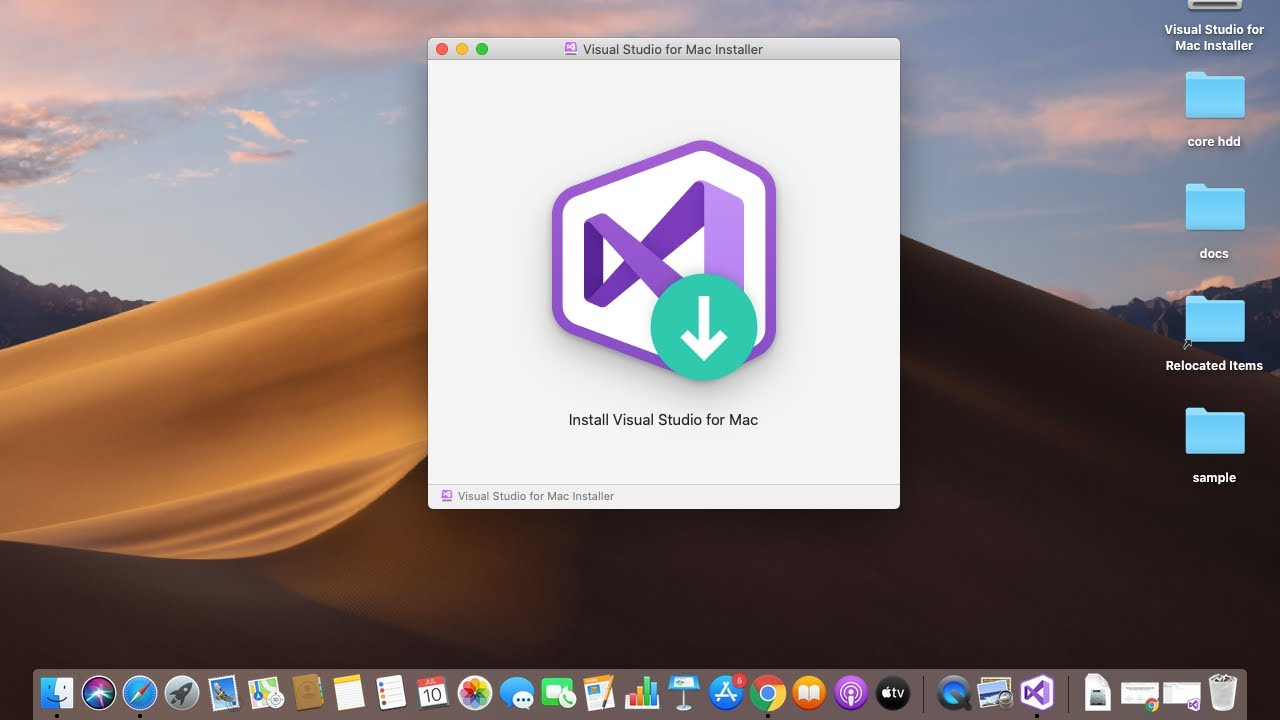This screenshot has height=720, width=1280.
Task: Open Finder from the Dock
Action: coord(57,692)
